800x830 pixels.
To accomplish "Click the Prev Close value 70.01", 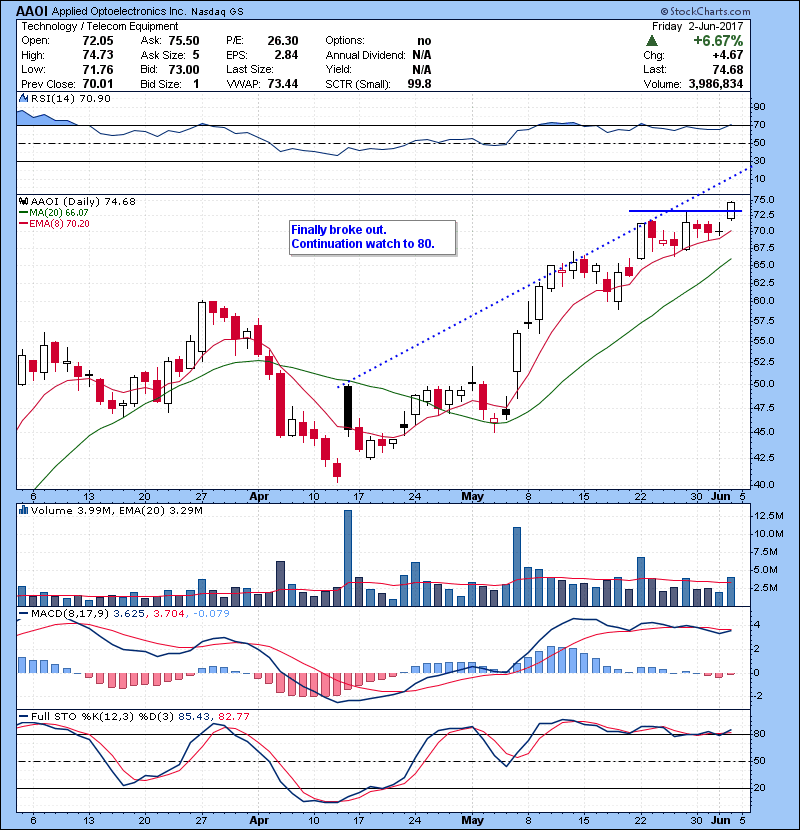I will pos(98,84).
